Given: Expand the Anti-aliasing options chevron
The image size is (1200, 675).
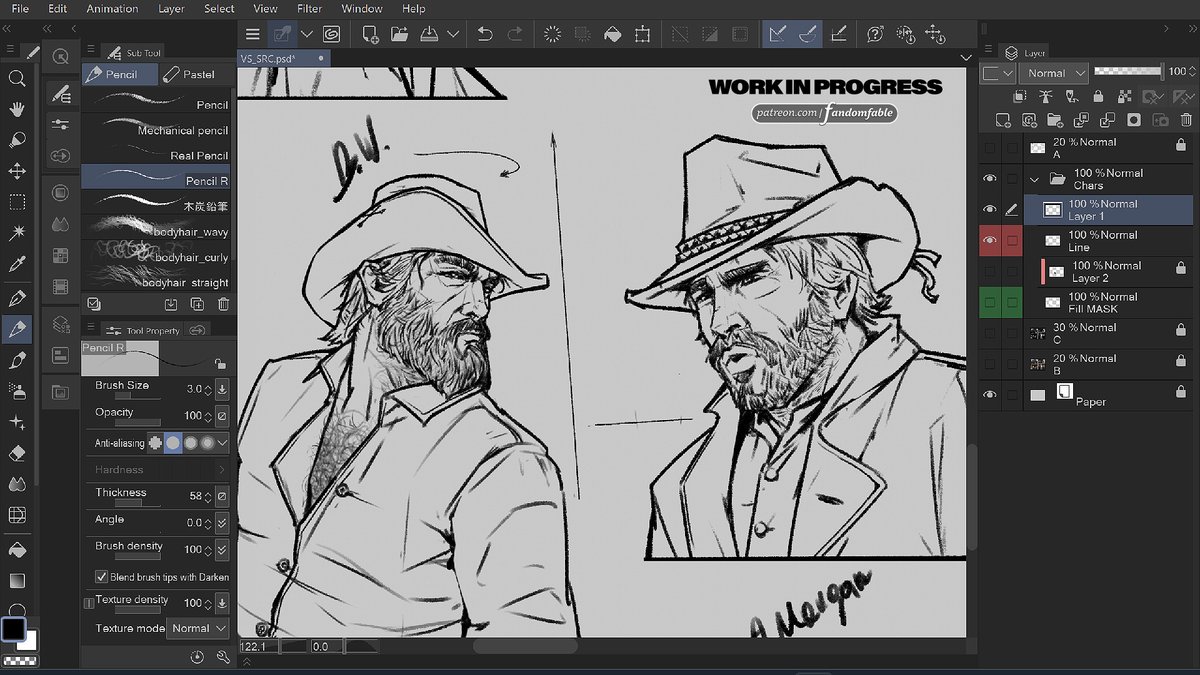Looking at the screenshot, I should coord(222,442).
